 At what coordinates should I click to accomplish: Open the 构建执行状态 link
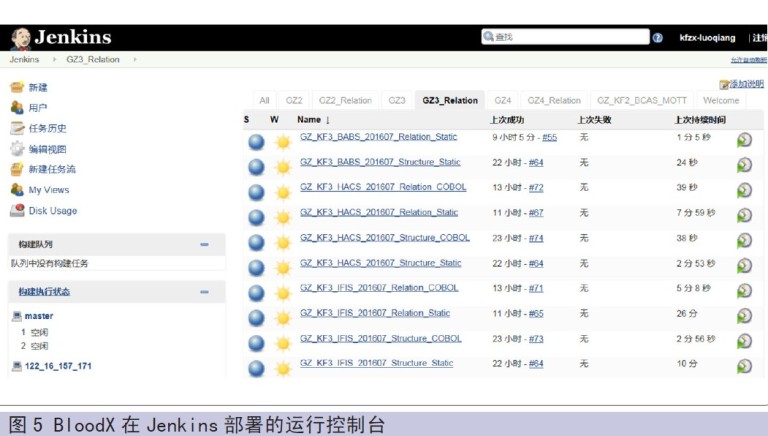click(x=44, y=292)
